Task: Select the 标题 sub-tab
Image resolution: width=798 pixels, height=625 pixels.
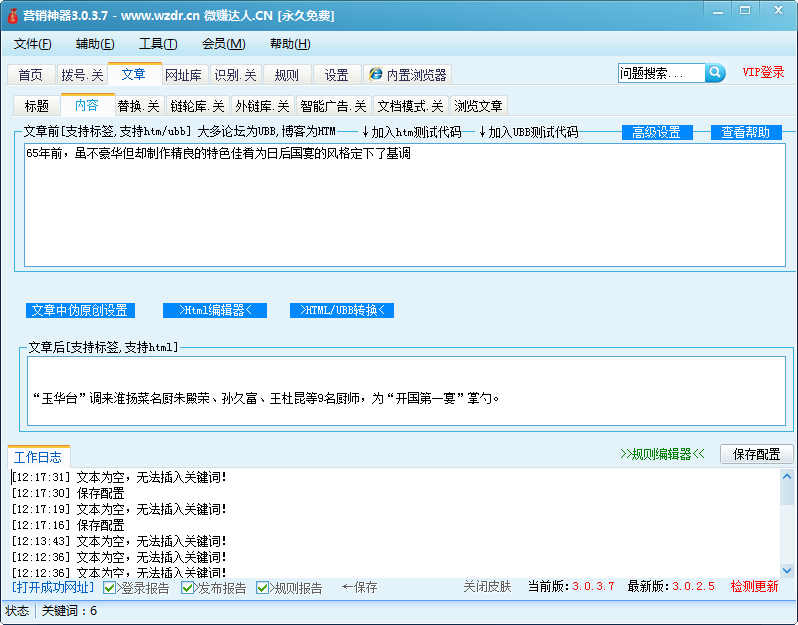Action: point(37,106)
